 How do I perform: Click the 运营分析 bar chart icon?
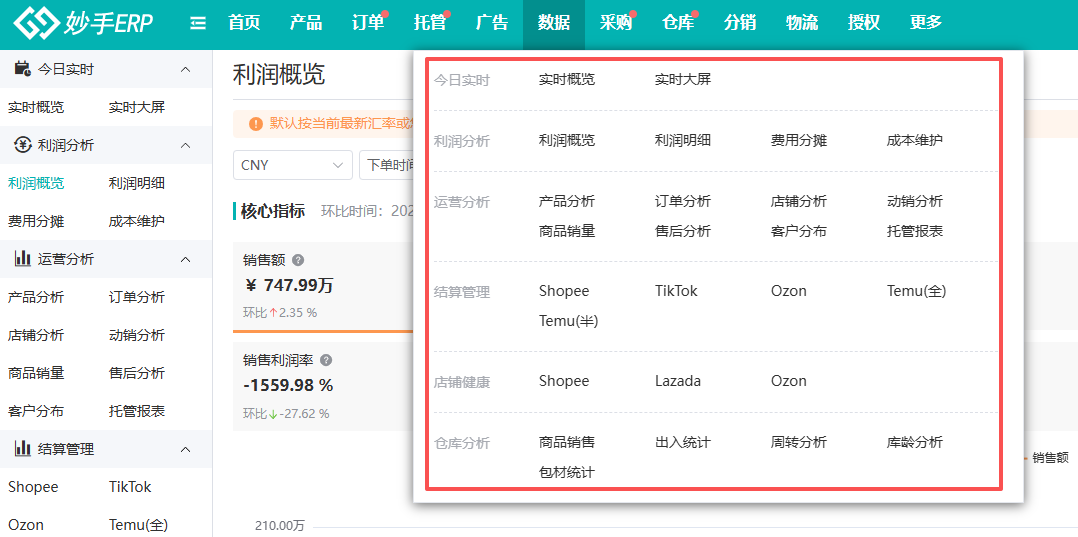click(x=23, y=259)
